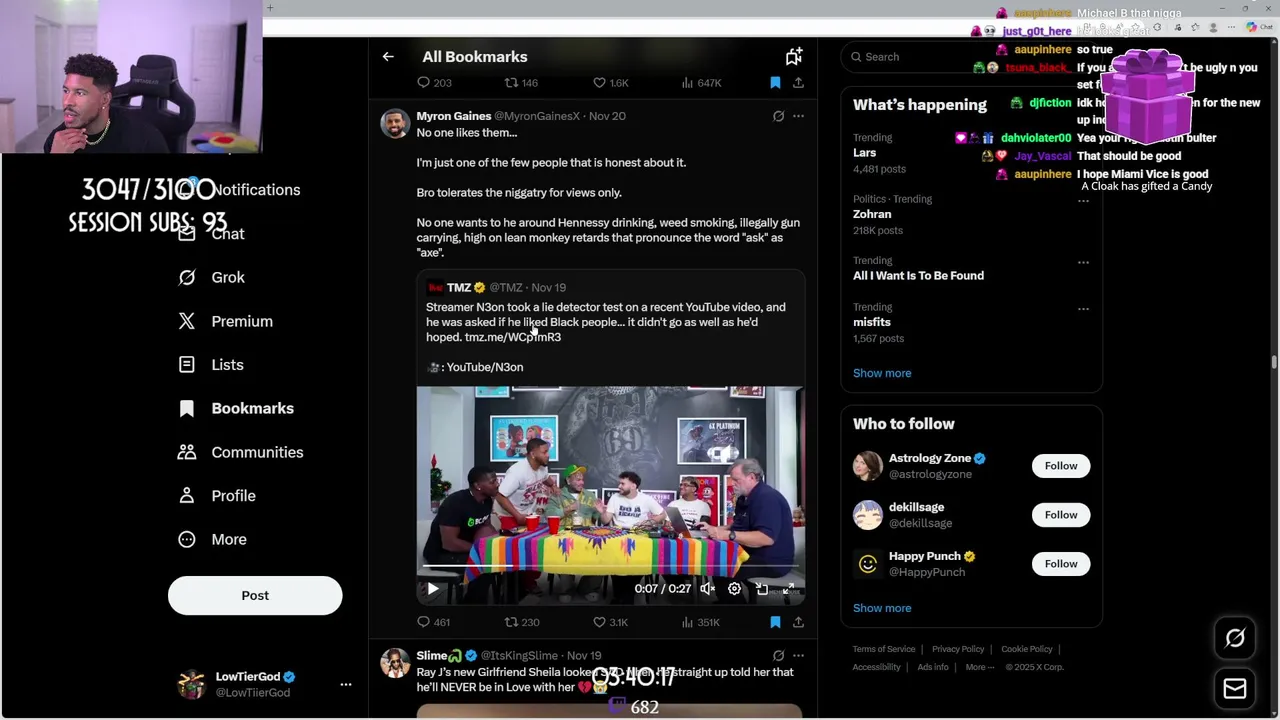
Task: Open Lists from the sidebar
Action: tap(211, 365)
